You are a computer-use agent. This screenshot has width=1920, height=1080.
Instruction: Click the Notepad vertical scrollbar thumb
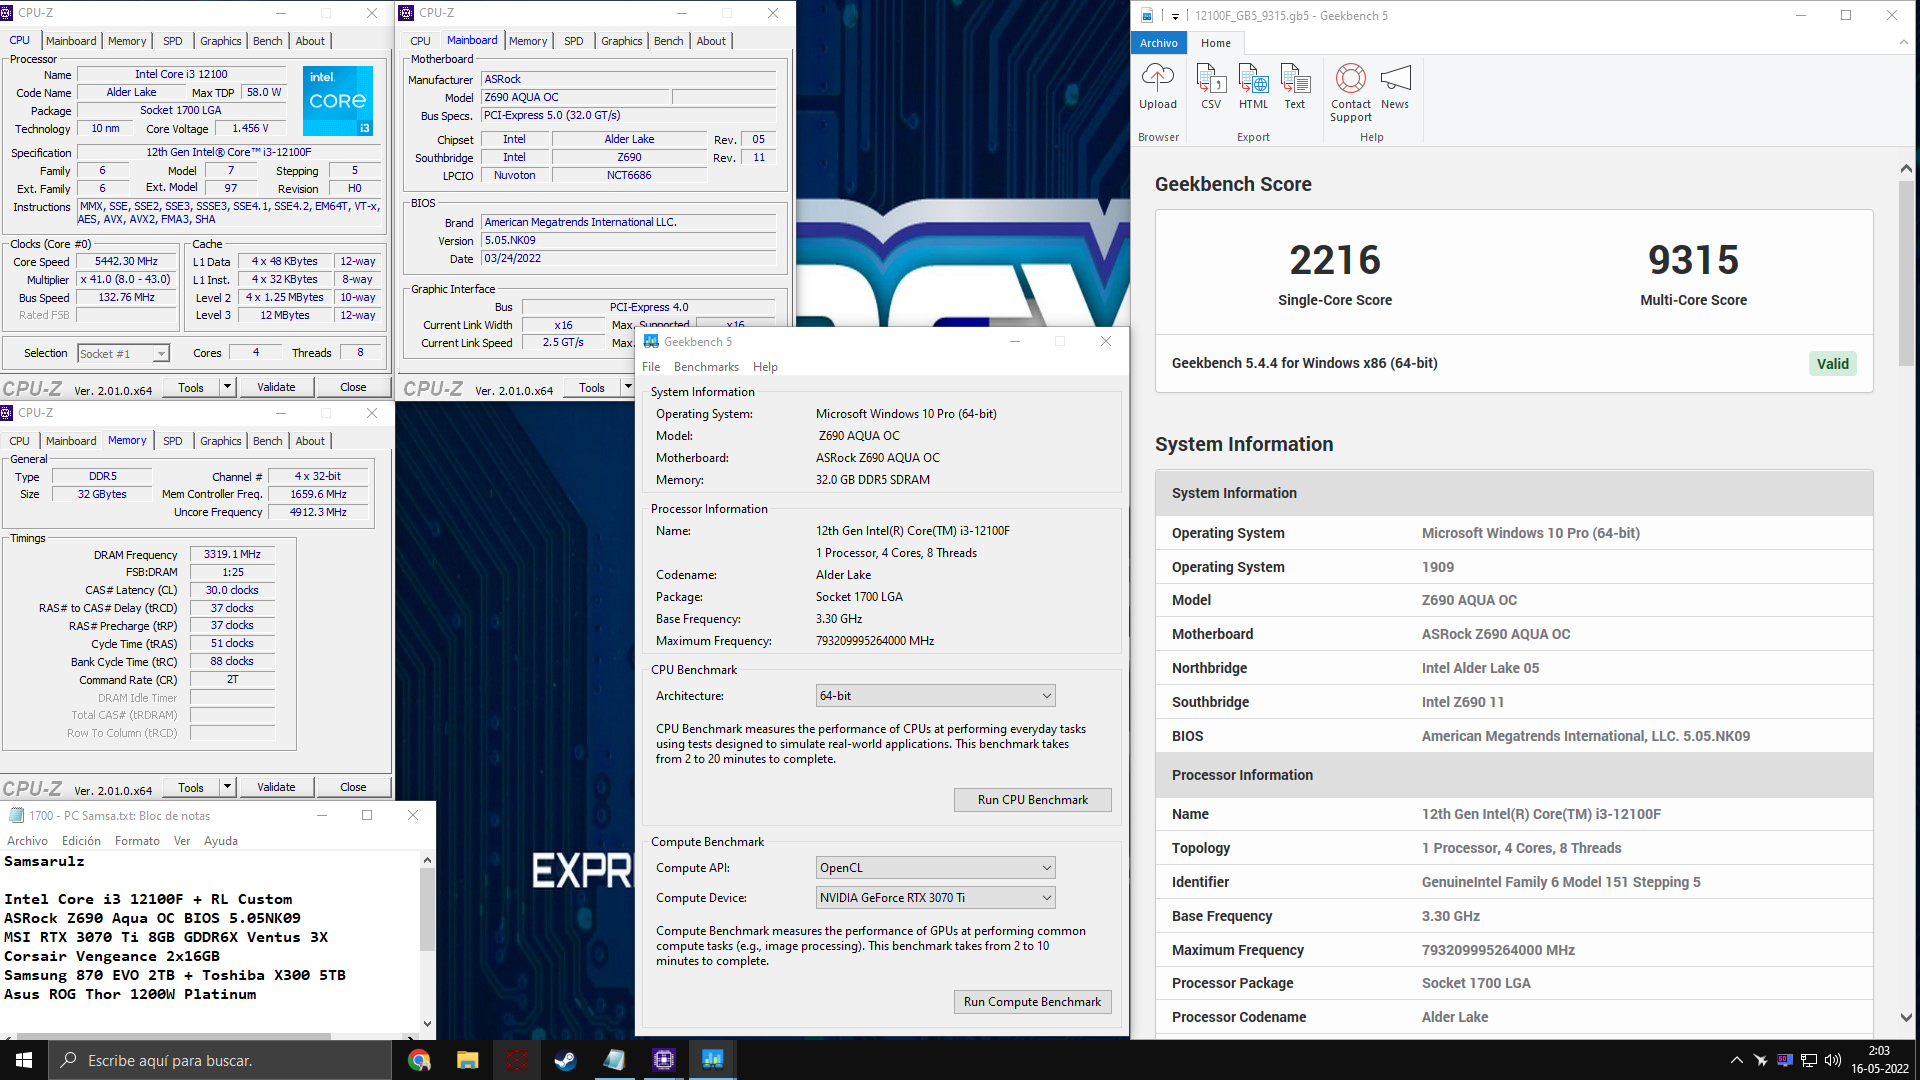pyautogui.click(x=427, y=909)
